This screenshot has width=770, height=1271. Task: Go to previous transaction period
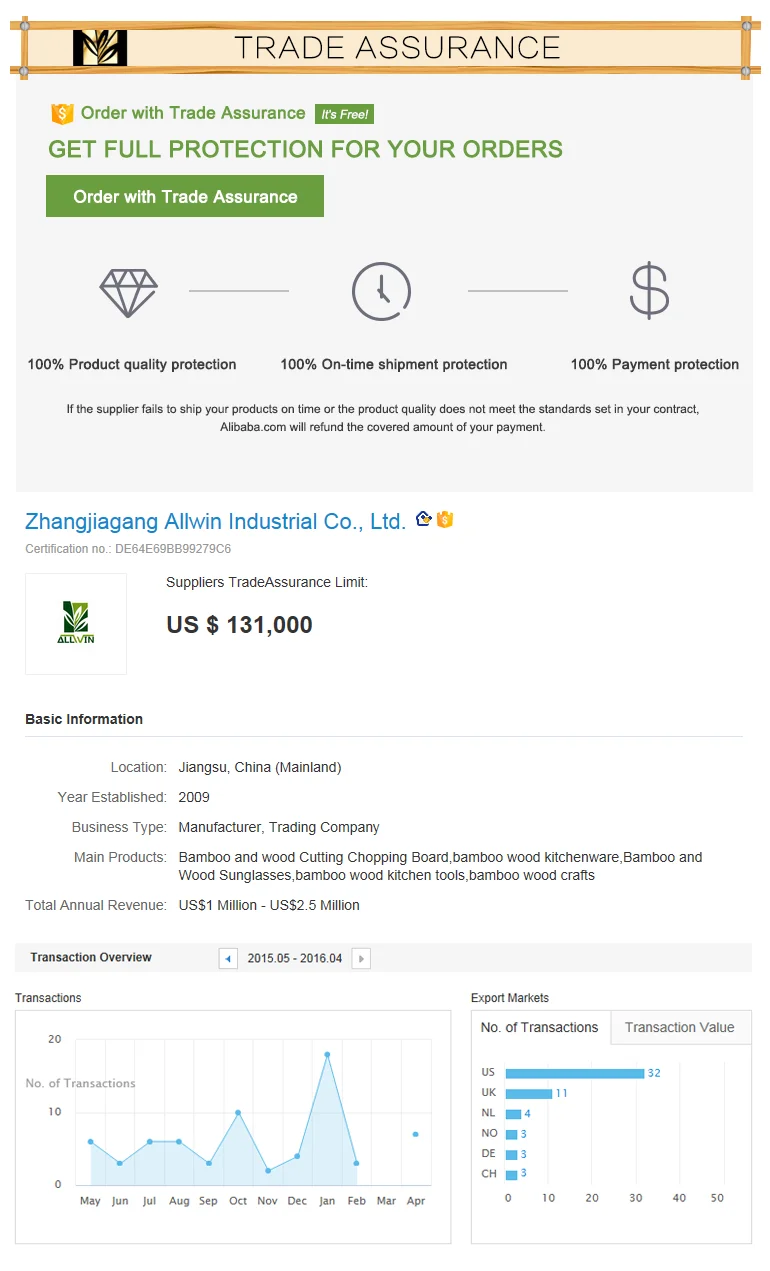click(228, 959)
